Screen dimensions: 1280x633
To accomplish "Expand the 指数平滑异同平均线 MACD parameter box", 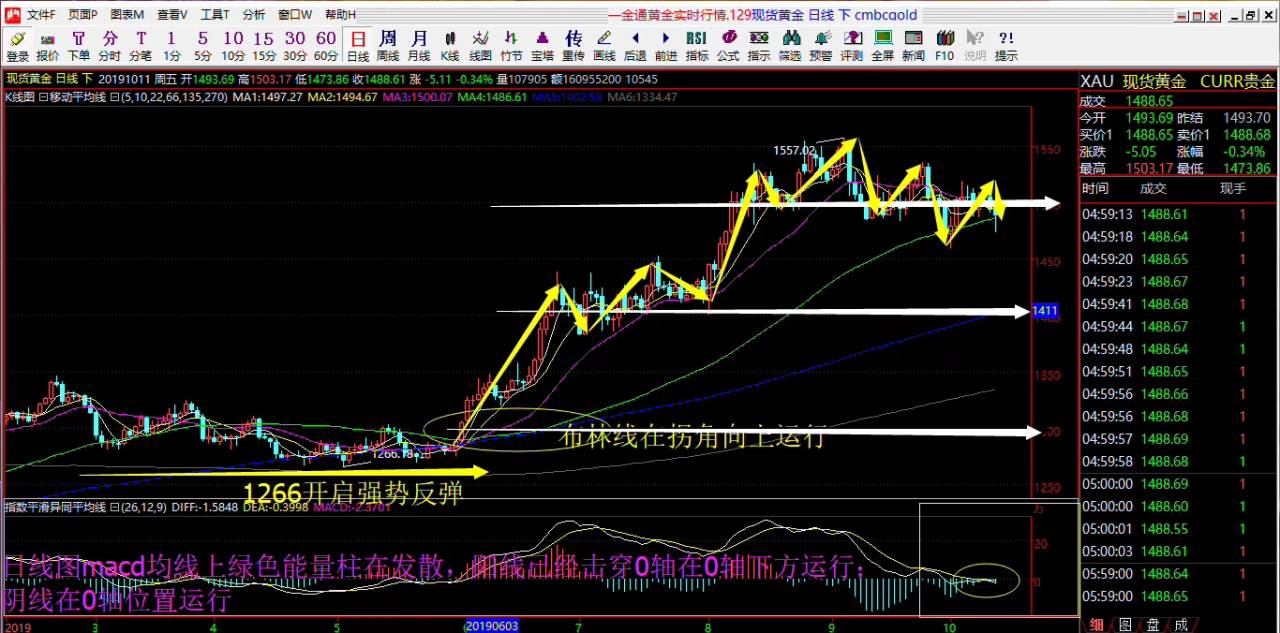I will [113, 507].
